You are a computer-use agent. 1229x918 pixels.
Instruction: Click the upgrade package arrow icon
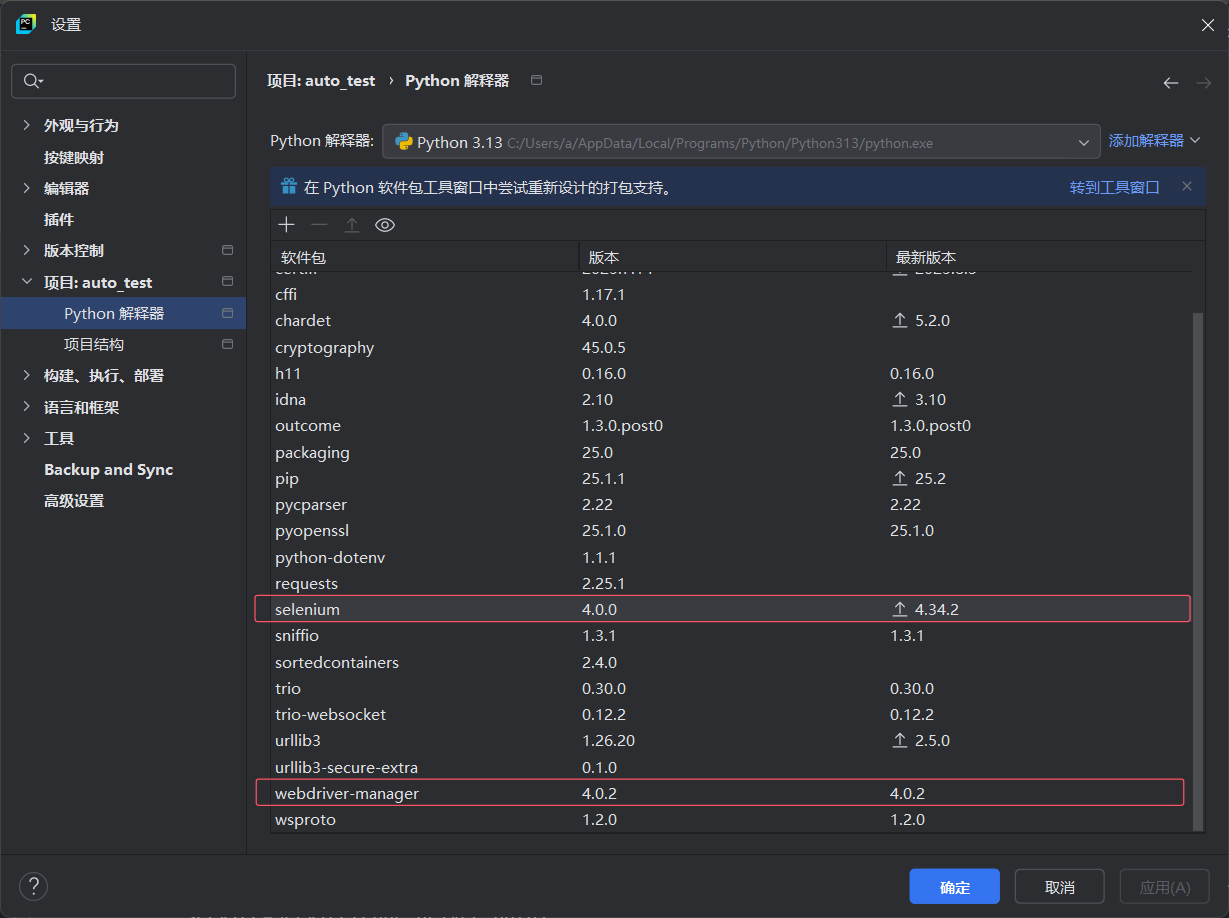[x=351, y=225]
